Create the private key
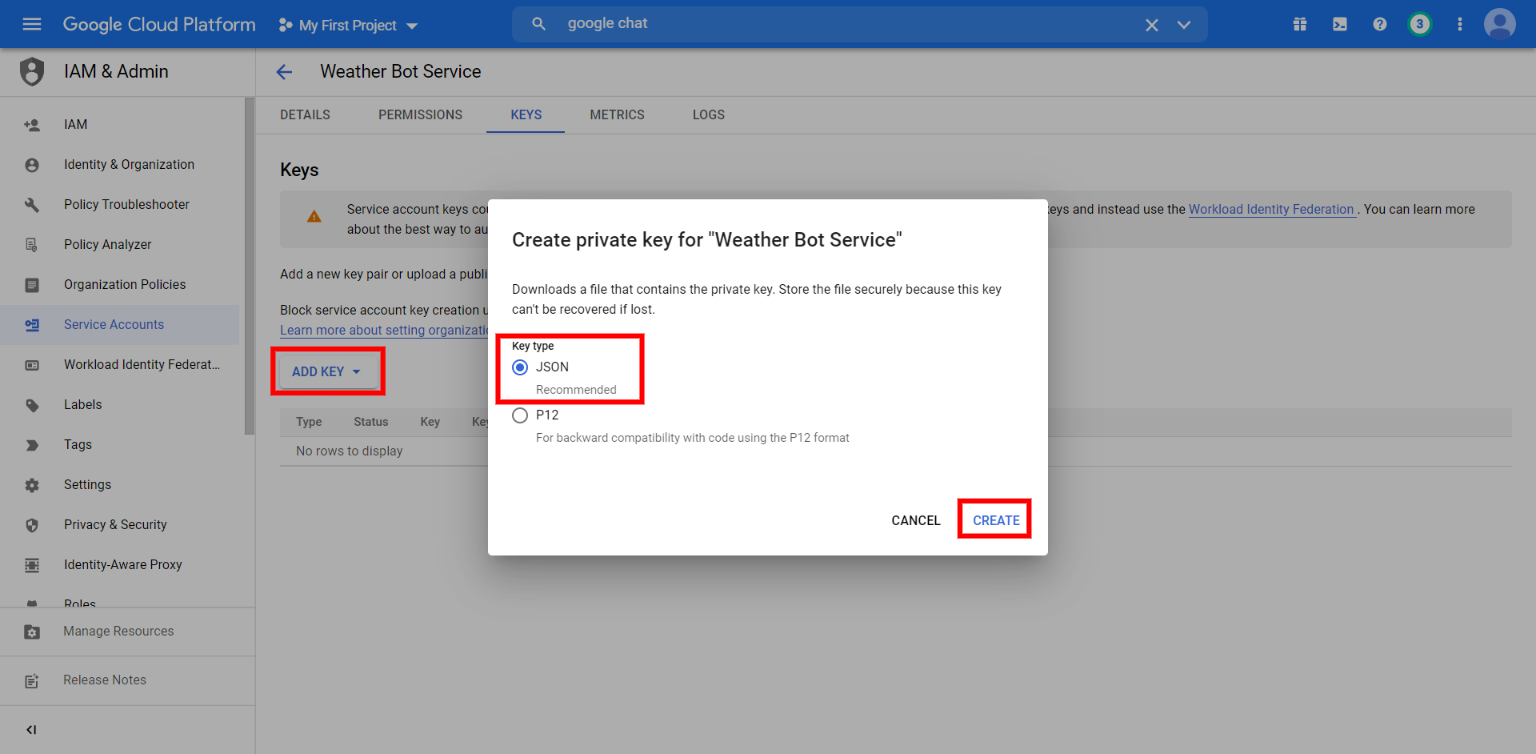1536x754 pixels. tap(994, 519)
